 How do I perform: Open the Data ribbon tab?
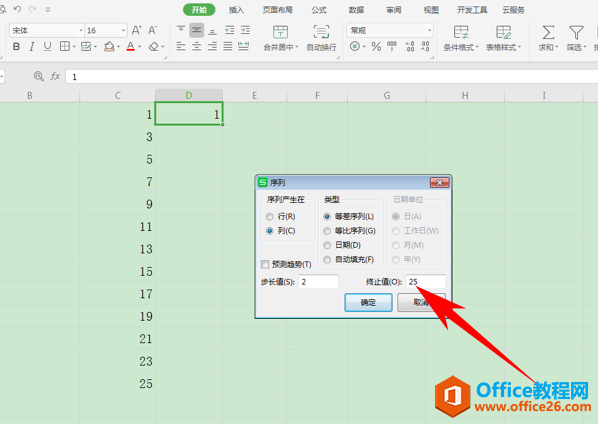click(356, 10)
